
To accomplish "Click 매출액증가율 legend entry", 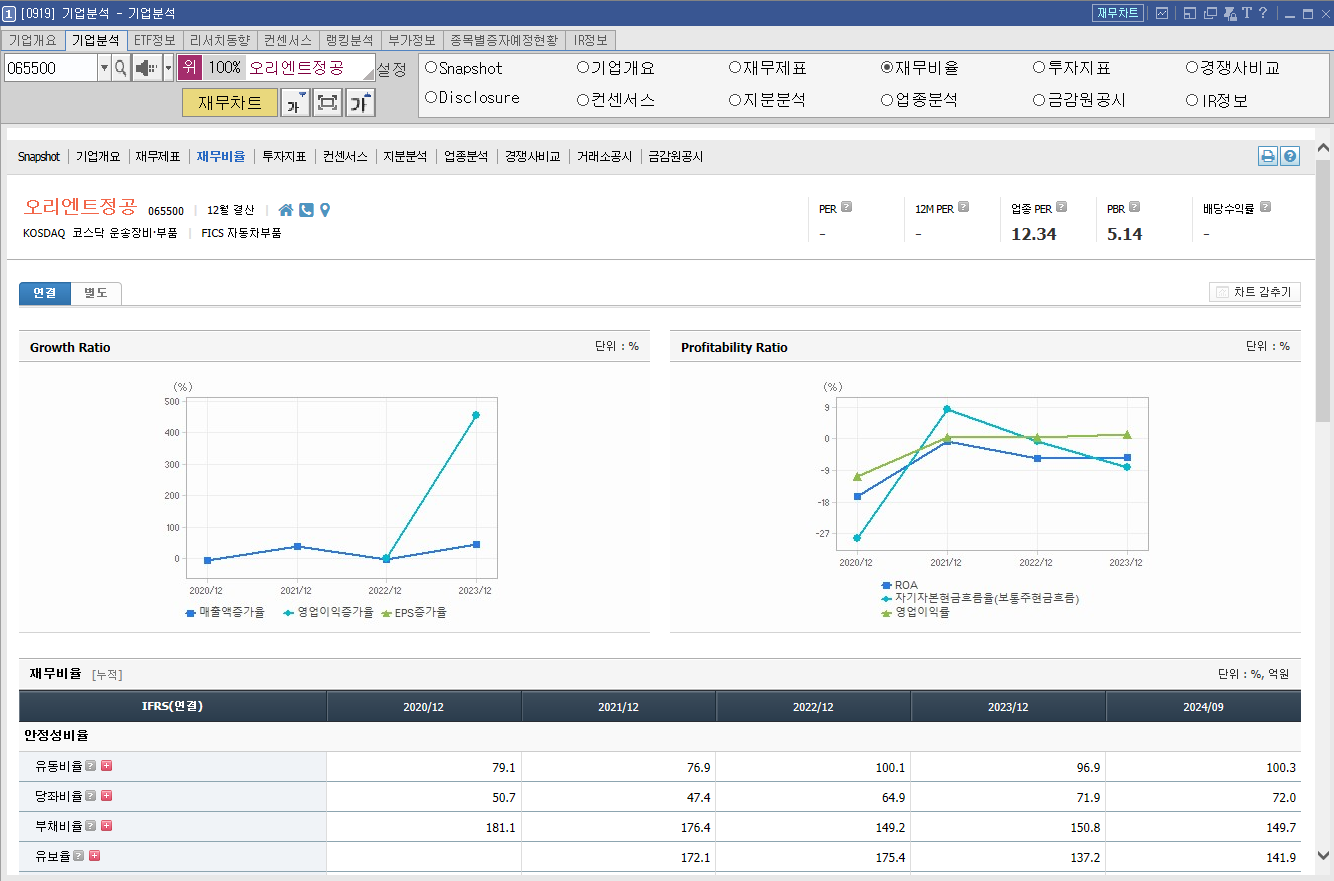I will (x=224, y=612).
